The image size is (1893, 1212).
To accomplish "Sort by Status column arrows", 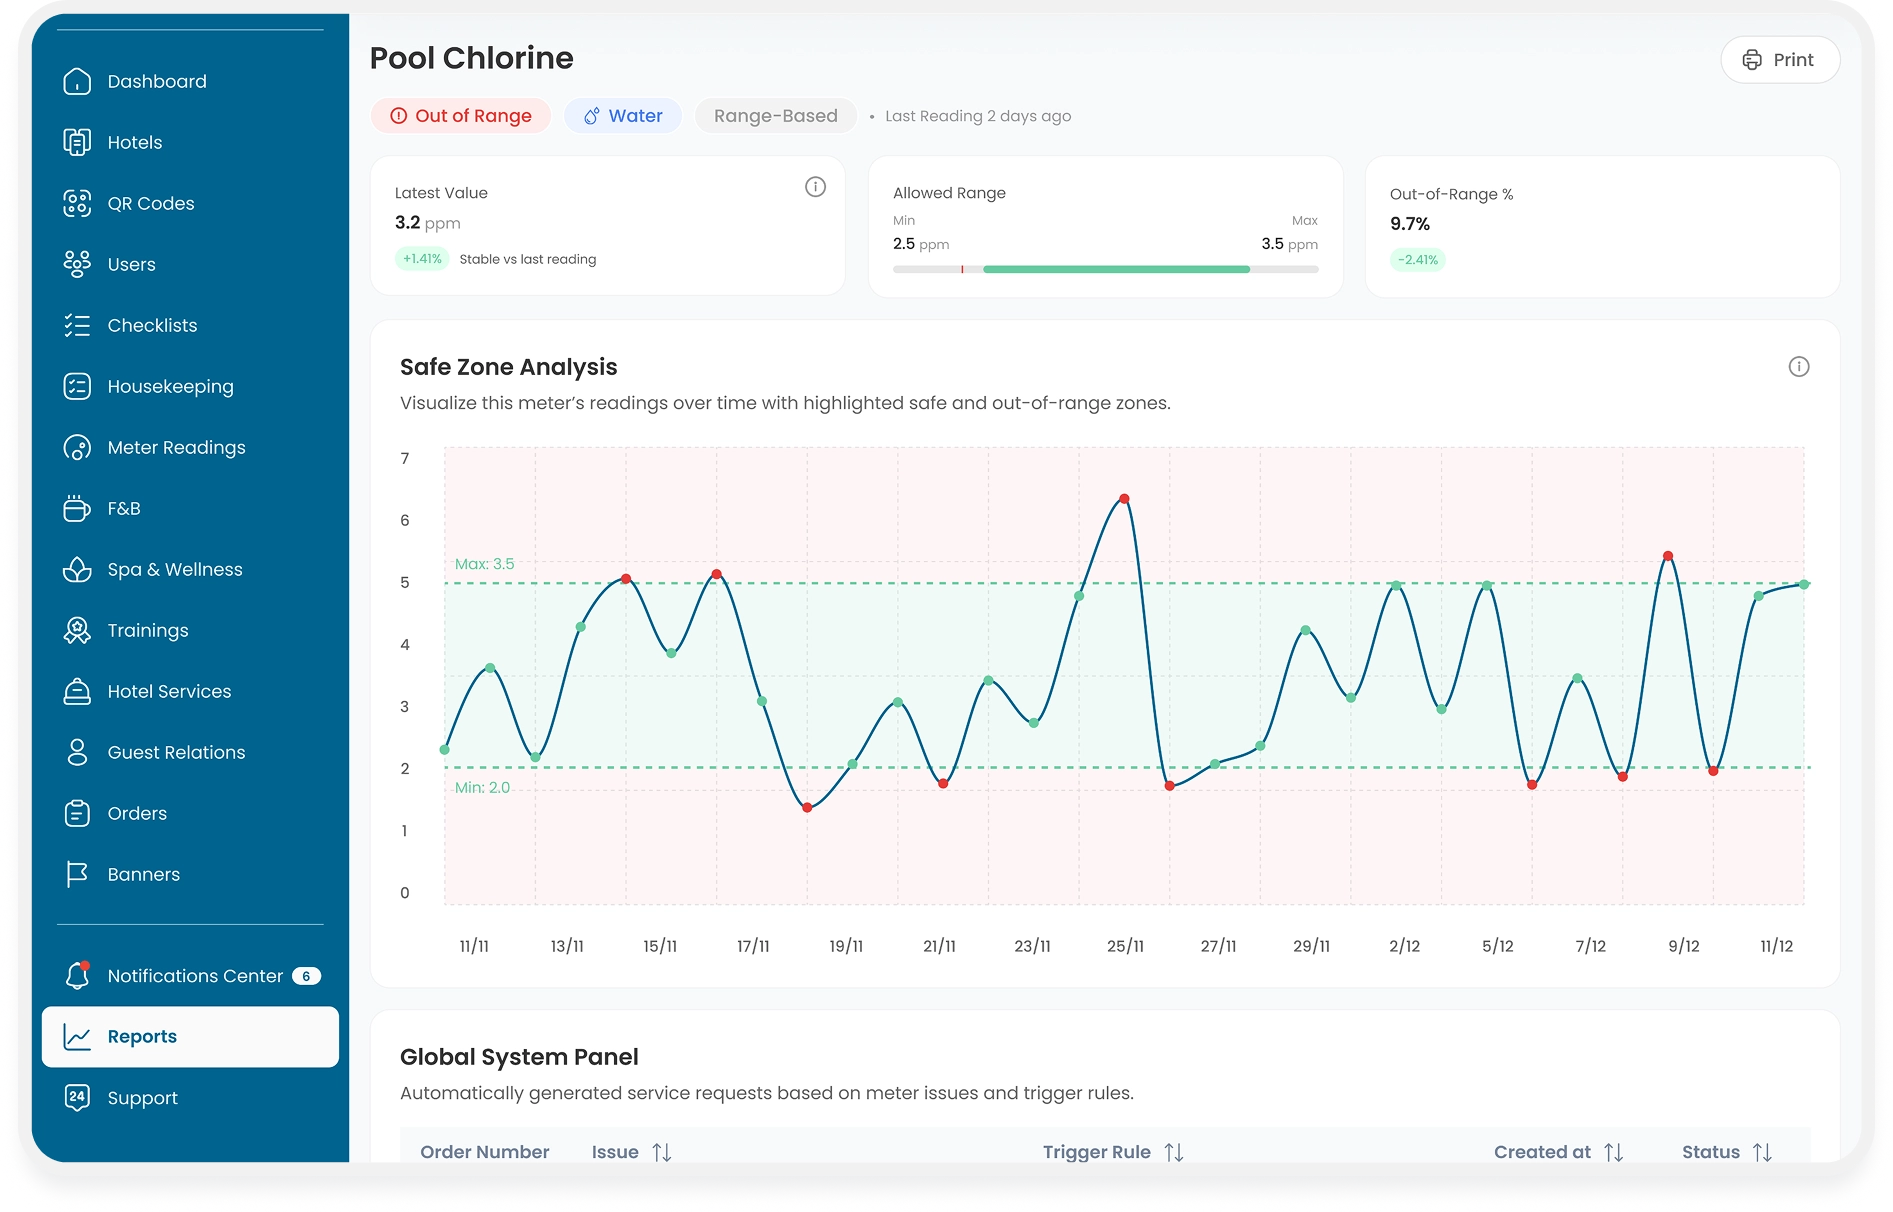I will 1762,1152.
